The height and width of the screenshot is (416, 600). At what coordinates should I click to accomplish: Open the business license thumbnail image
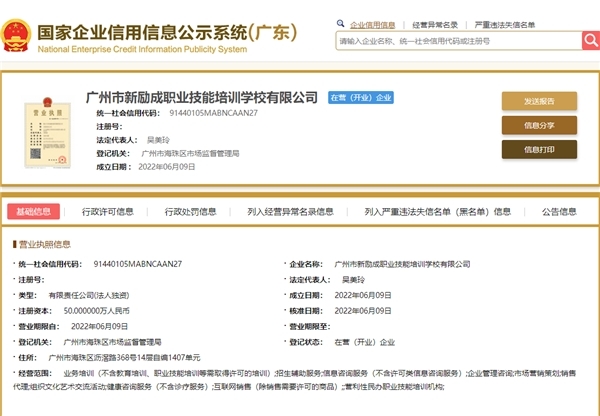tap(47, 132)
